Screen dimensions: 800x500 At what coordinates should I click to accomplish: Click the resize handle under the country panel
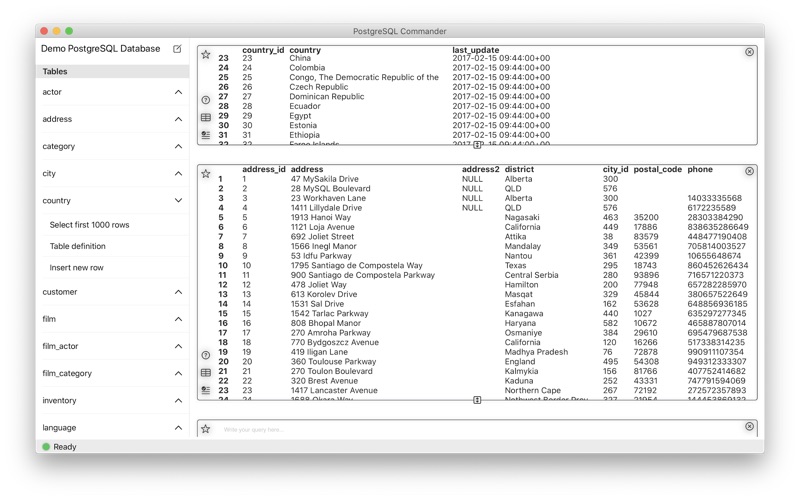(x=477, y=145)
